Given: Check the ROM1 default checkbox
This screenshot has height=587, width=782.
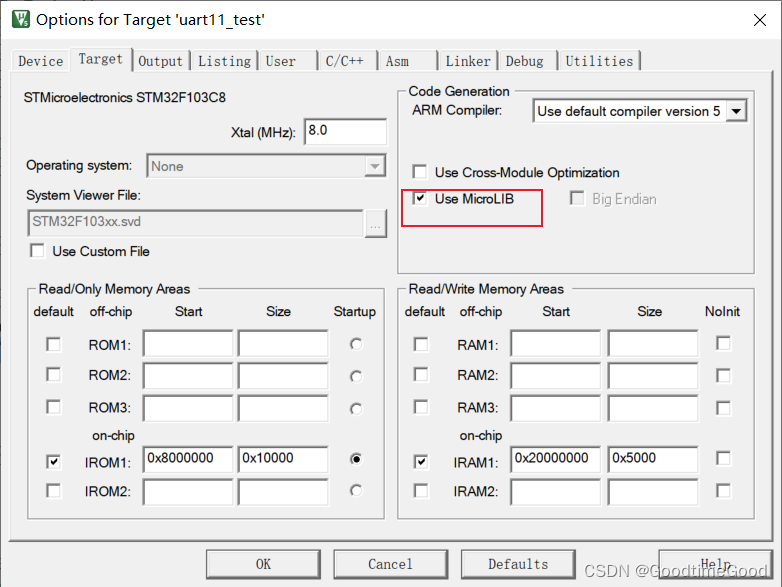Looking at the screenshot, I should point(53,345).
